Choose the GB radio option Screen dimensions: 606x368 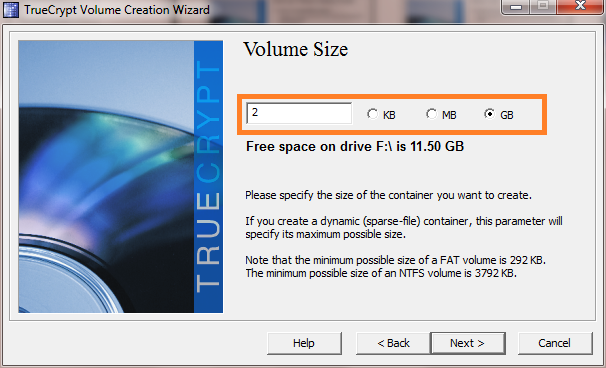(490, 114)
